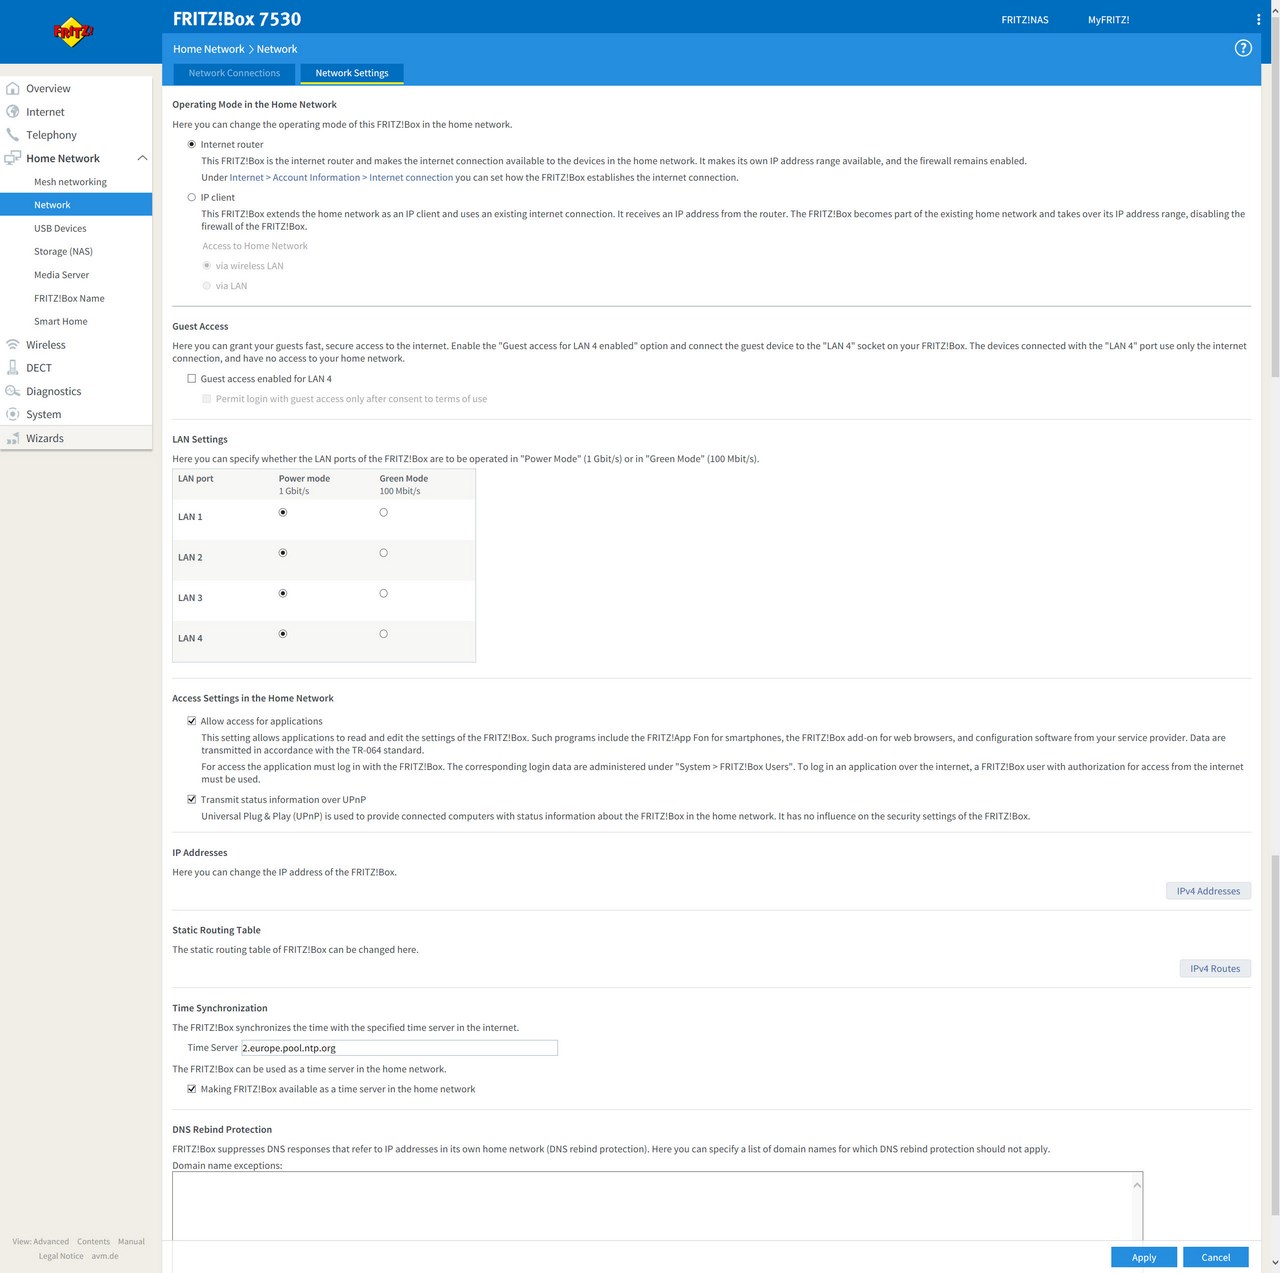Enable guest access for LAN 4
This screenshot has height=1273, width=1280.
click(x=192, y=379)
